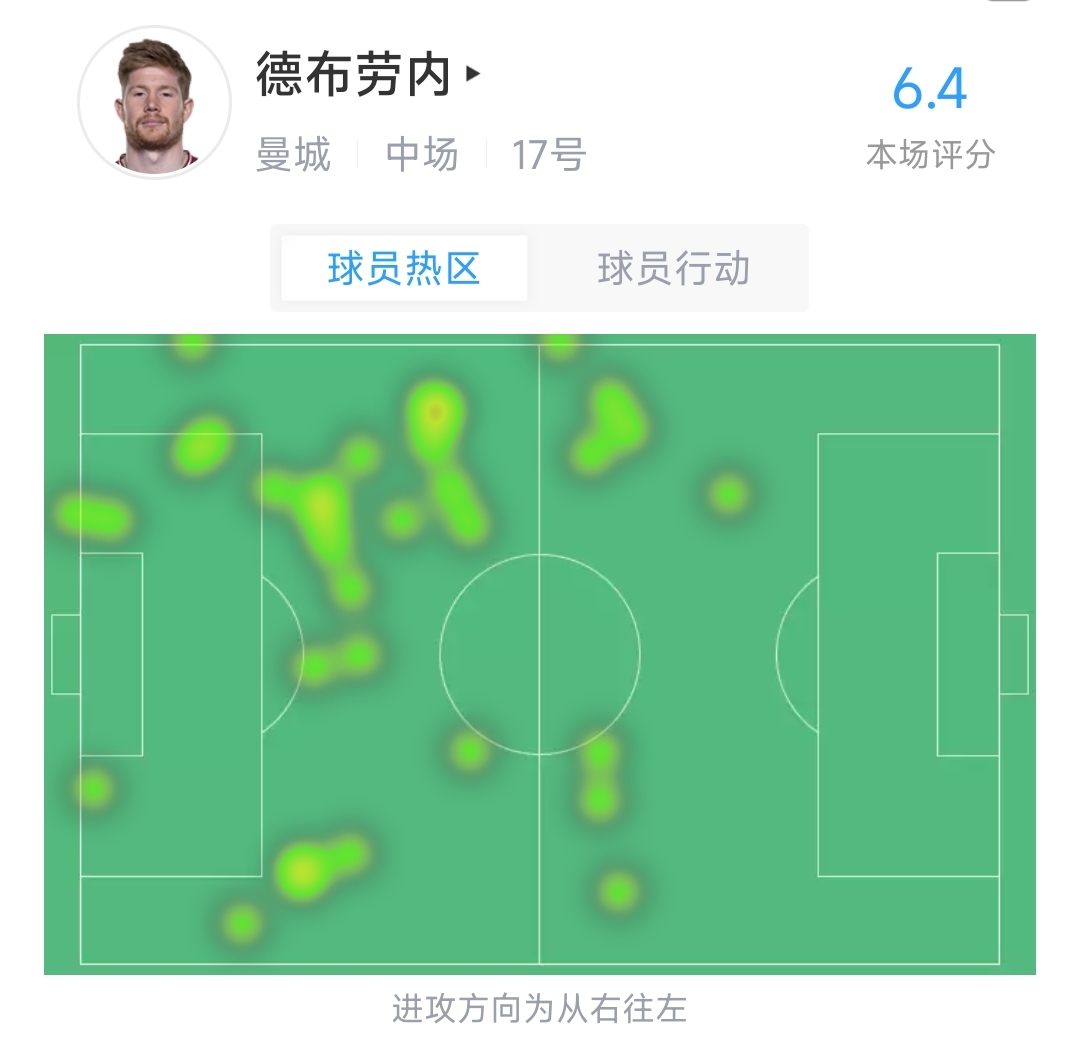The width and height of the screenshot is (1080, 1043).
Task: Click the right penalty area
Action: pos(908,654)
